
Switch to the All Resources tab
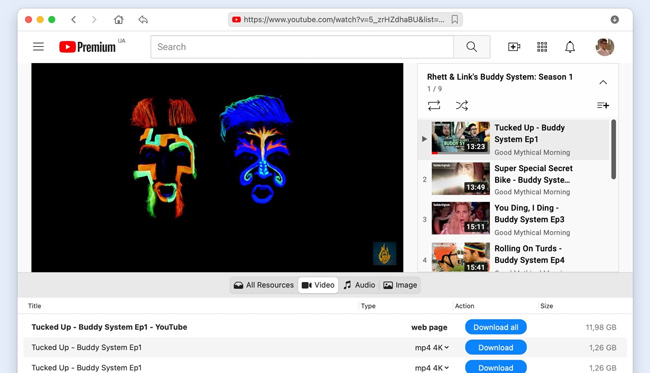[264, 285]
